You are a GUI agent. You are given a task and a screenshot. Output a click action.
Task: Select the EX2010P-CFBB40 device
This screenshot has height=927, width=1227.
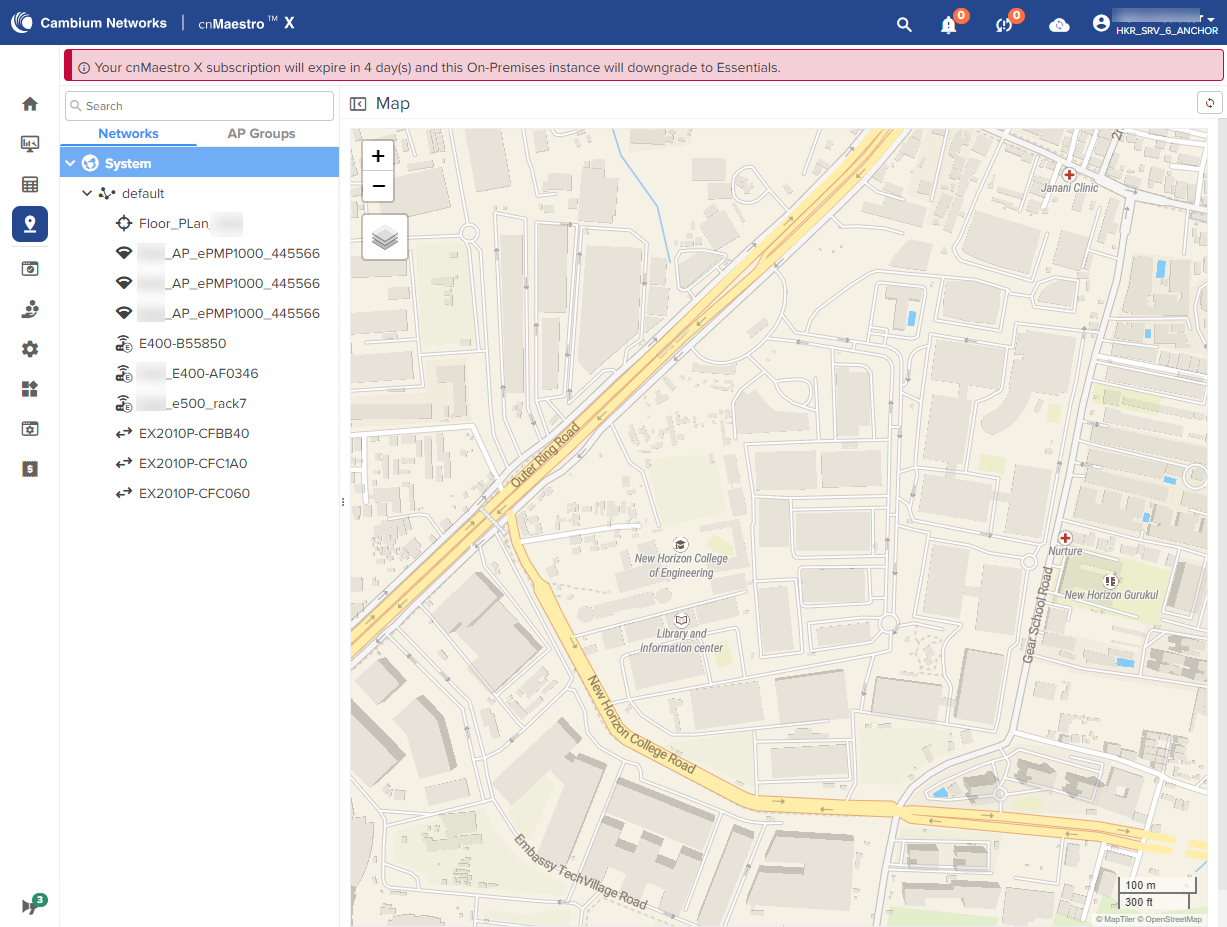(194, 433)
